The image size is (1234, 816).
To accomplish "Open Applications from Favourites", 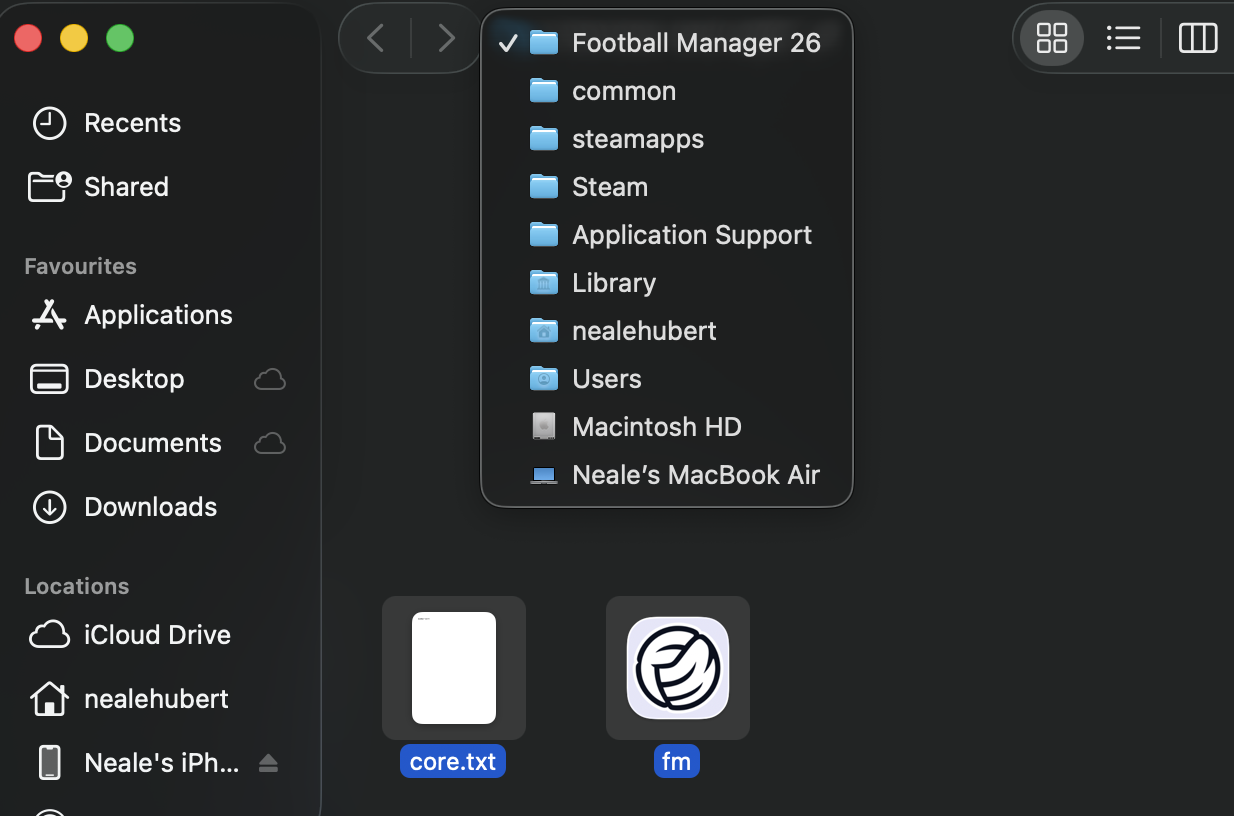I will click(157, 315).
